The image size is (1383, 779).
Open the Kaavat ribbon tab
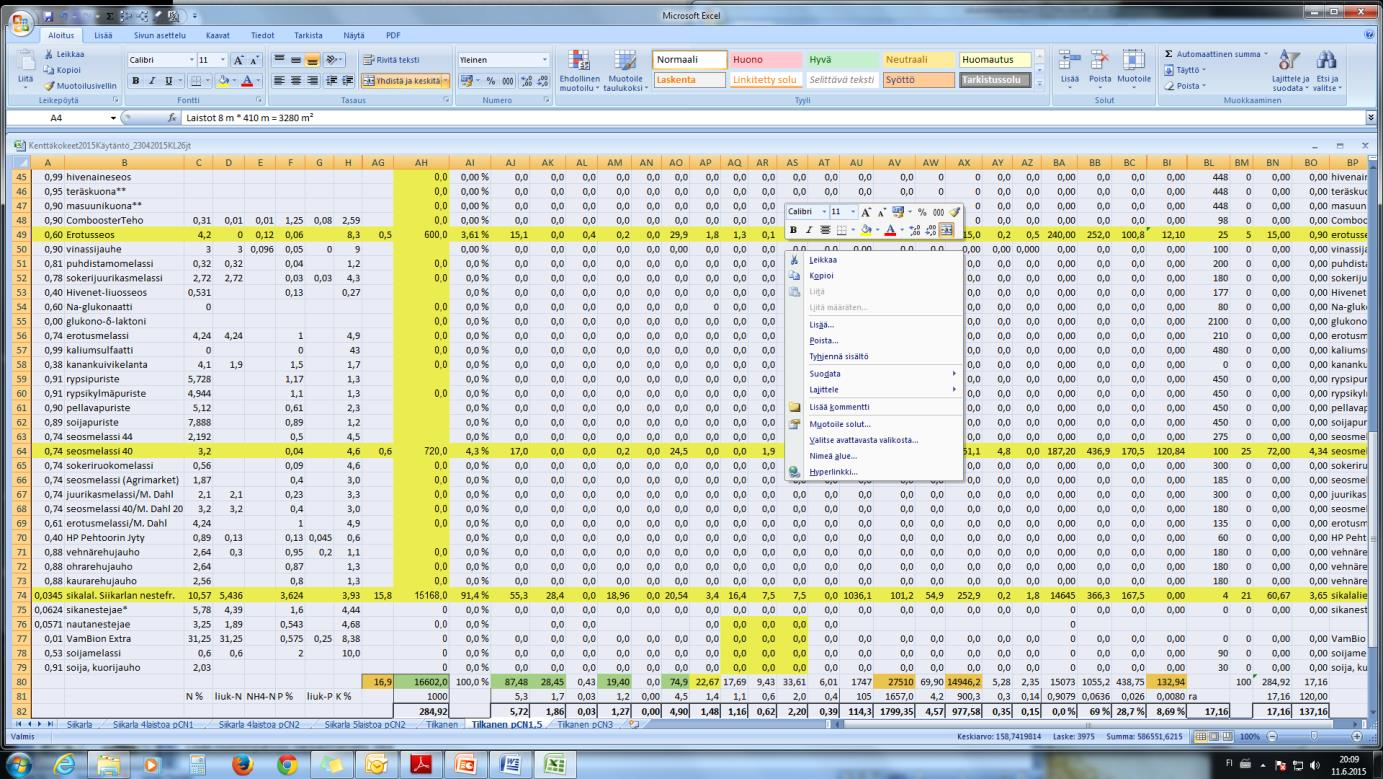coord(218,35)
